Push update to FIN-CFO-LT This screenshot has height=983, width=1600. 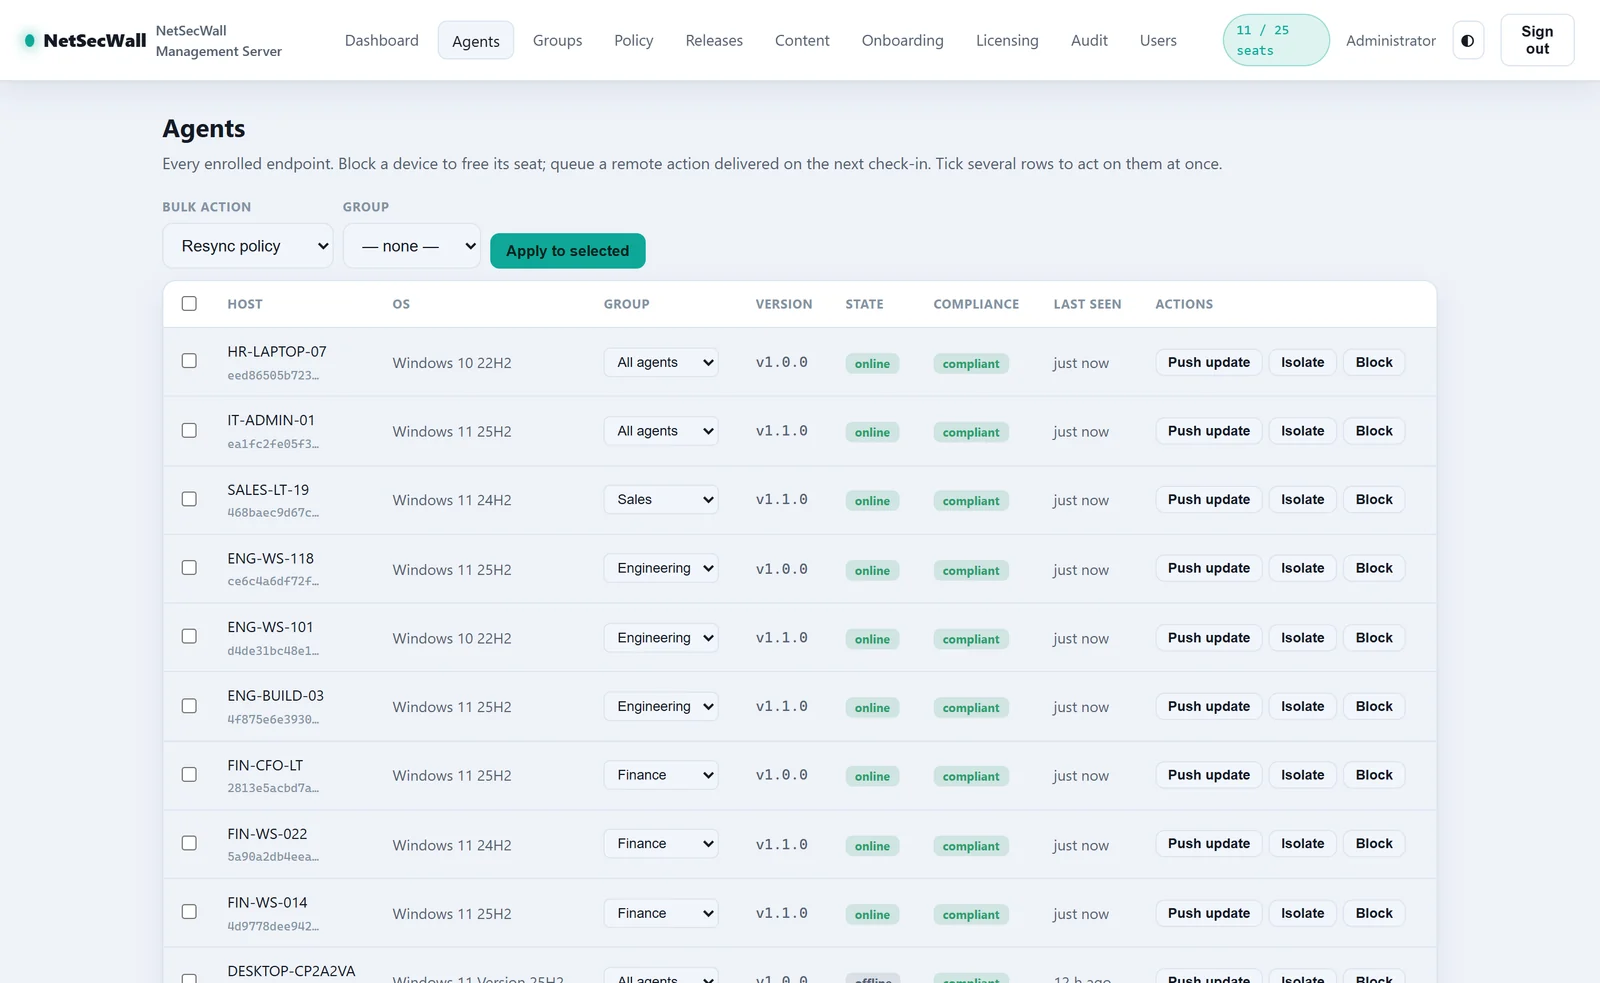tap(1209, 775)
